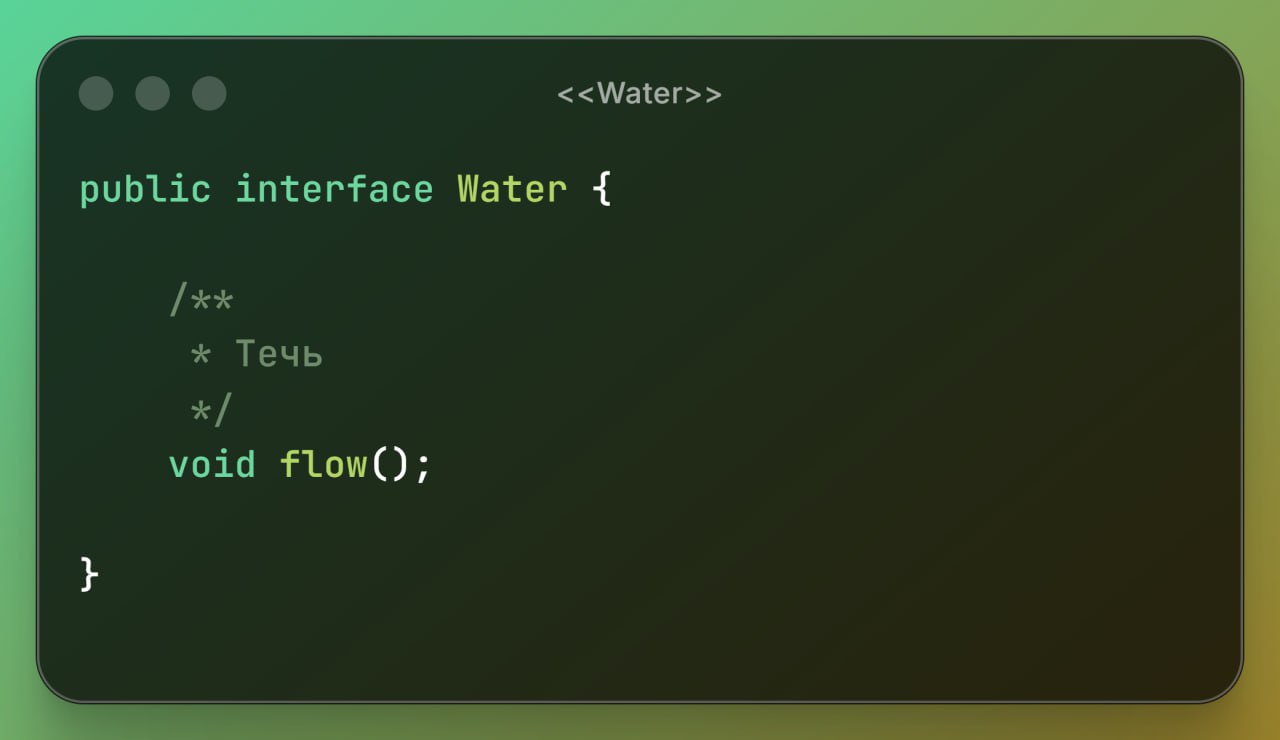Click the opening parenthesis after flow
The width and height of the screenshot is (1280, 740).
pos(380,464)
